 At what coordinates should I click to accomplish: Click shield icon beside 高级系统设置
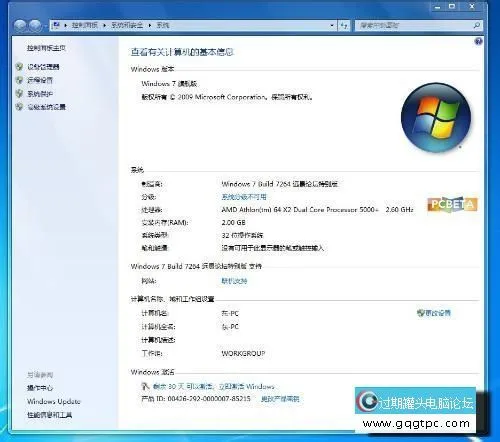click(19, 107)
